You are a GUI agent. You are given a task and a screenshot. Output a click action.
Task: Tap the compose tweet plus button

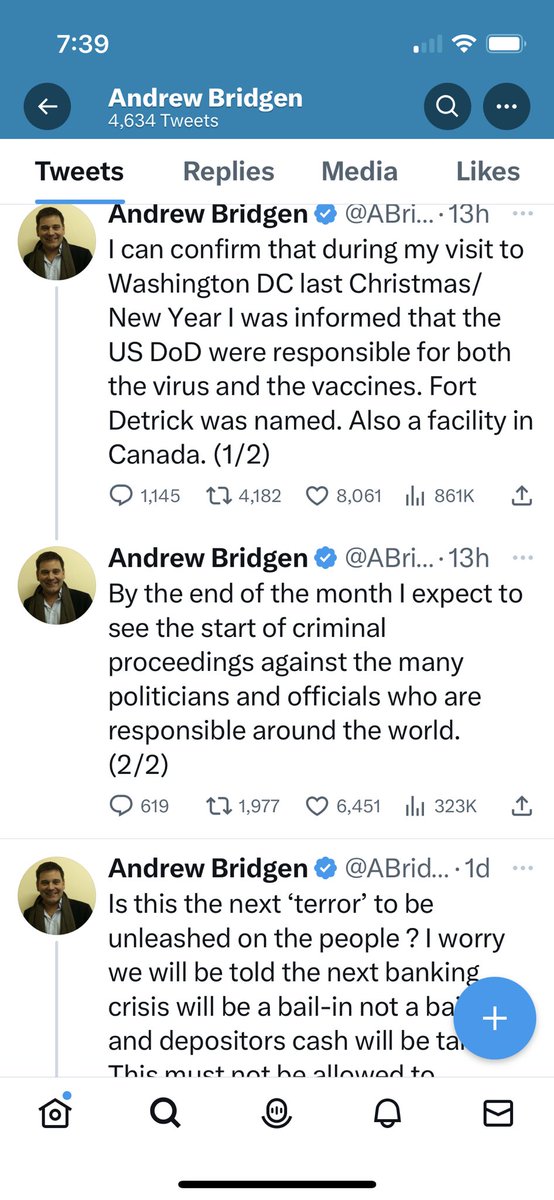coord(495,1018)
